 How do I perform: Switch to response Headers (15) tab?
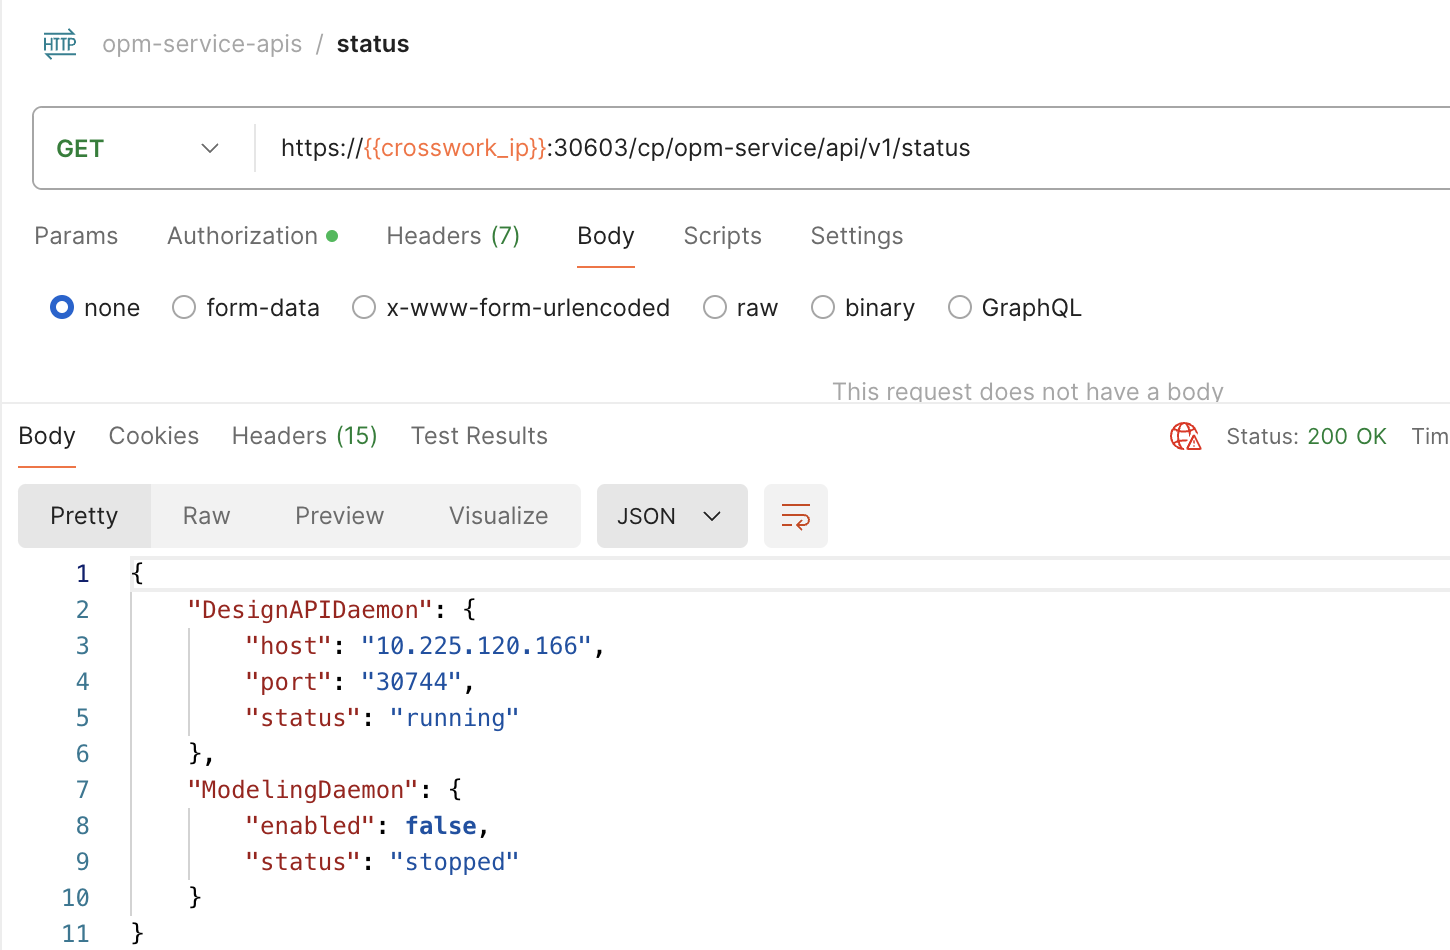pyautogui.click(x=304, y=436)
